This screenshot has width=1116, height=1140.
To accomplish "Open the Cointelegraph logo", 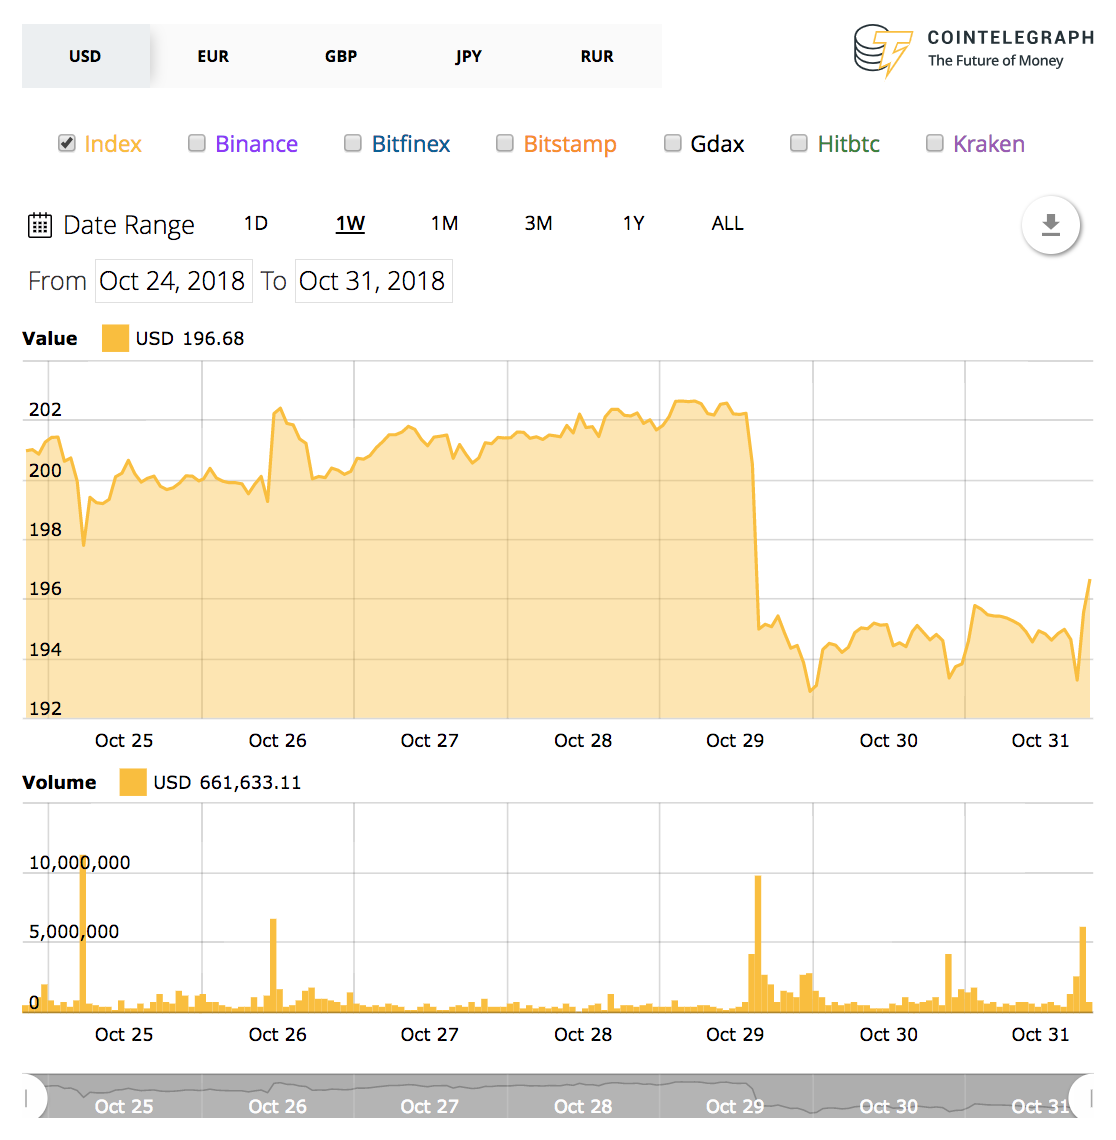I will (974, 50).
